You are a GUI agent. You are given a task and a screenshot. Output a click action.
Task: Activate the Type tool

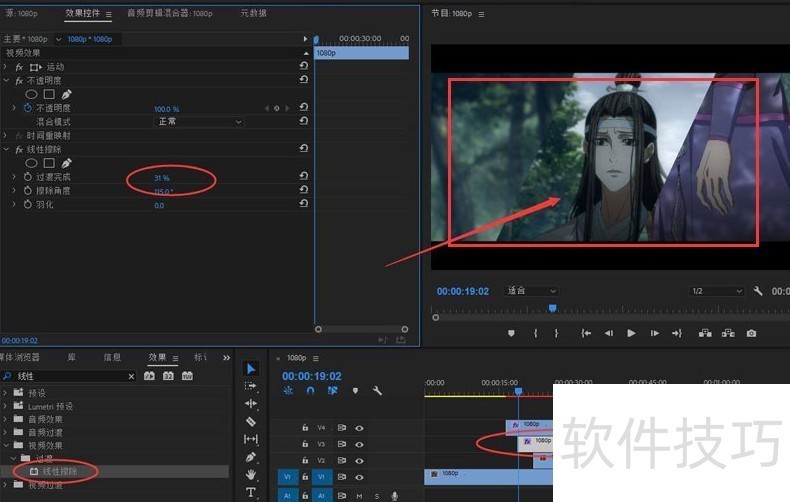click(x=251, y=492)
